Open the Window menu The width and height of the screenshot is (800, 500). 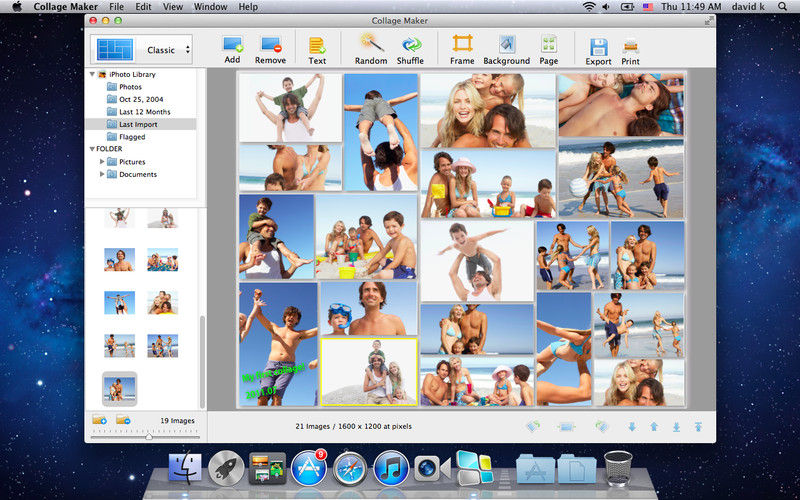211,7
